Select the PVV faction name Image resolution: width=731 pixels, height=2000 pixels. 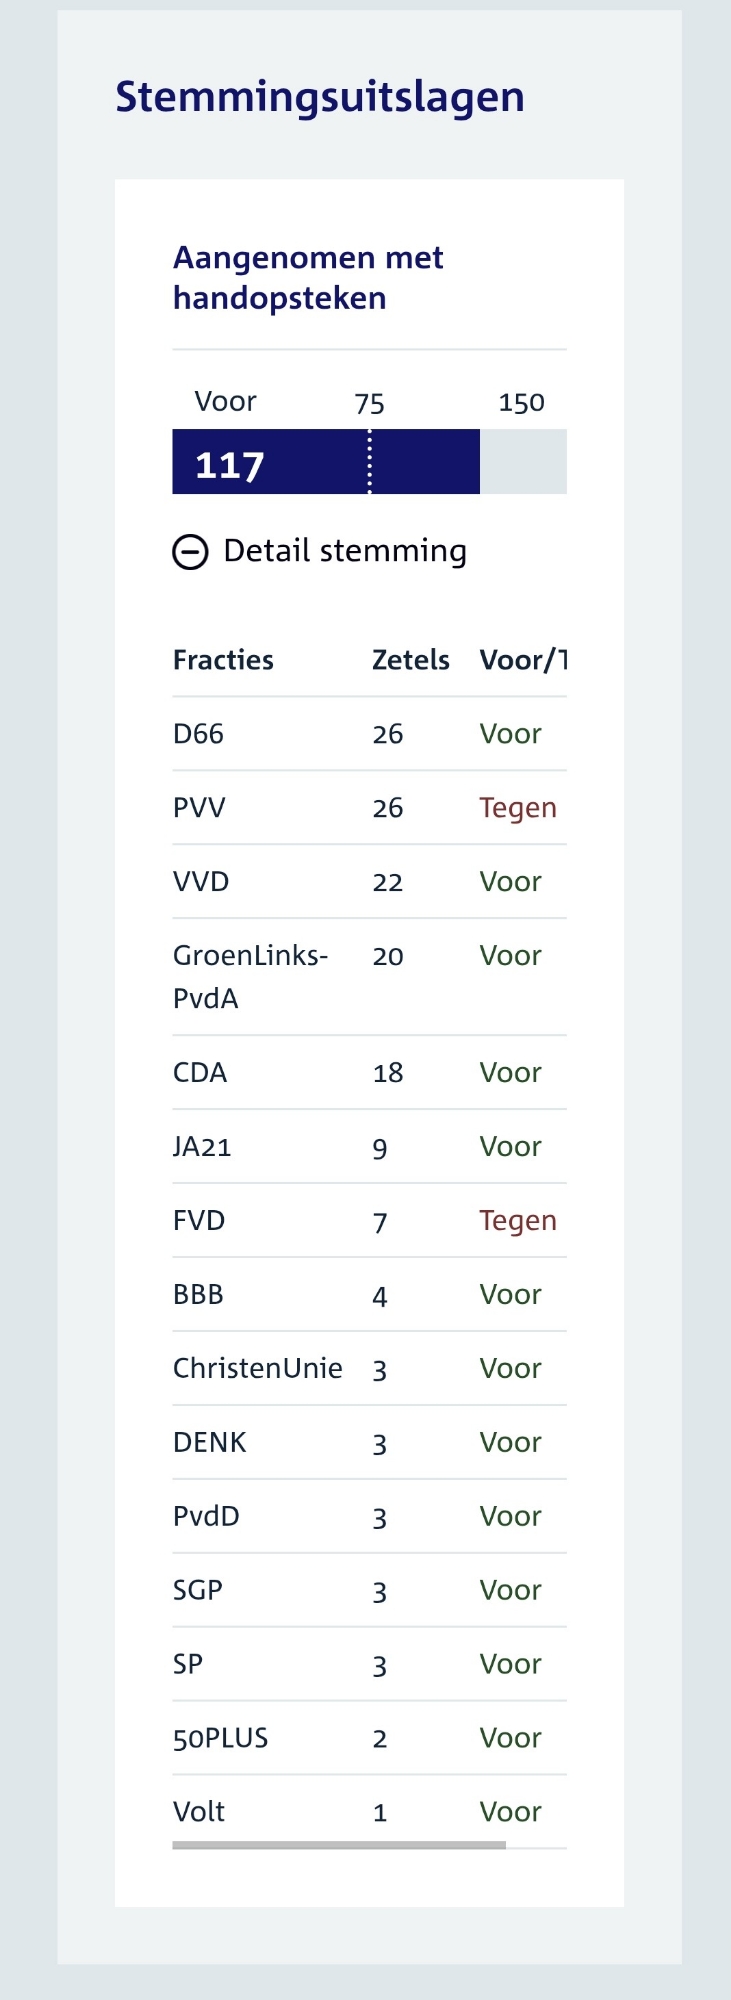199,808
